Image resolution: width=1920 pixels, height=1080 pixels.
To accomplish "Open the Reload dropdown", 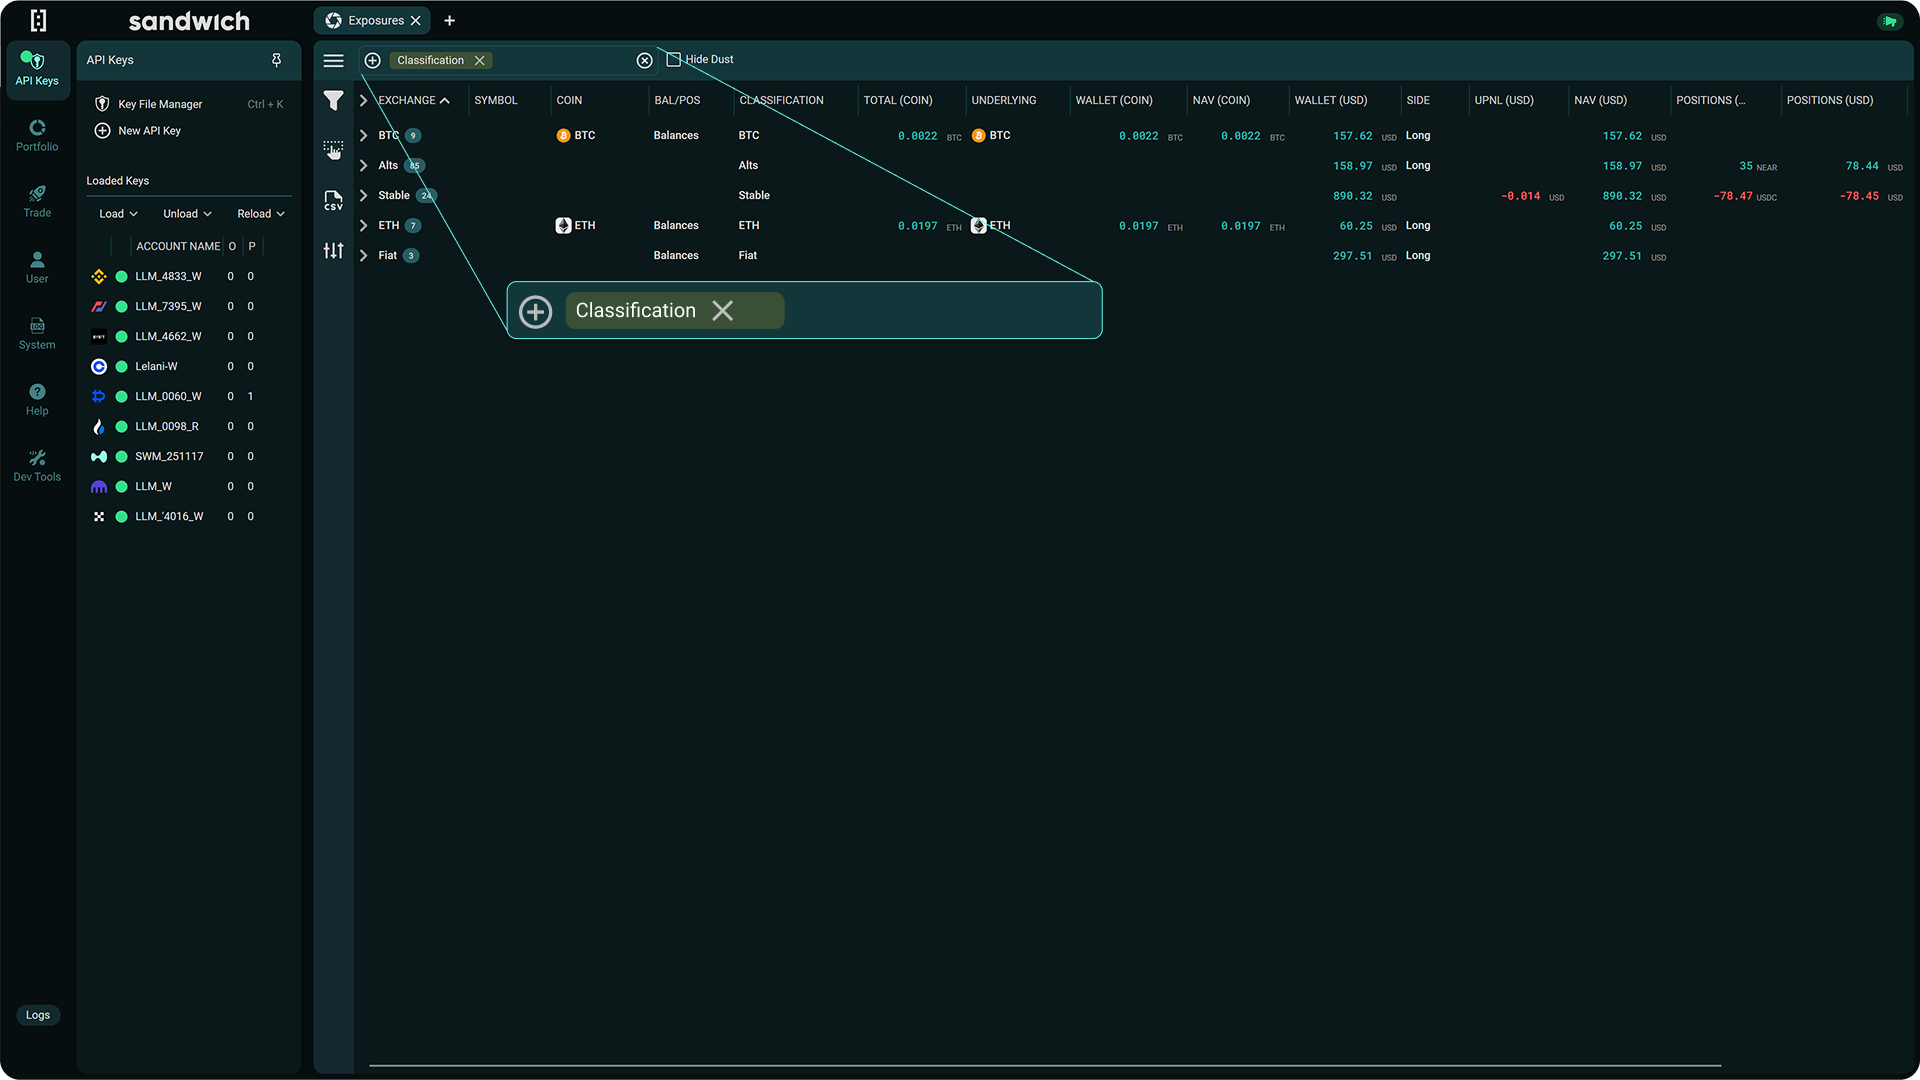I will 259,213.
